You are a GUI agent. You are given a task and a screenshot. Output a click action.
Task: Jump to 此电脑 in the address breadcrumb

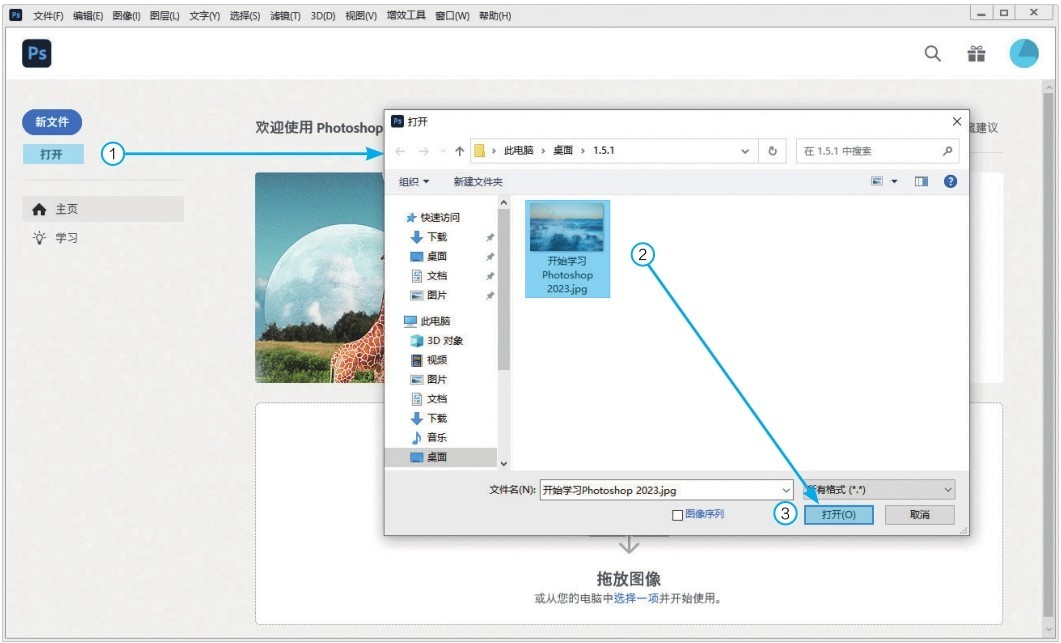coord(518,150)
